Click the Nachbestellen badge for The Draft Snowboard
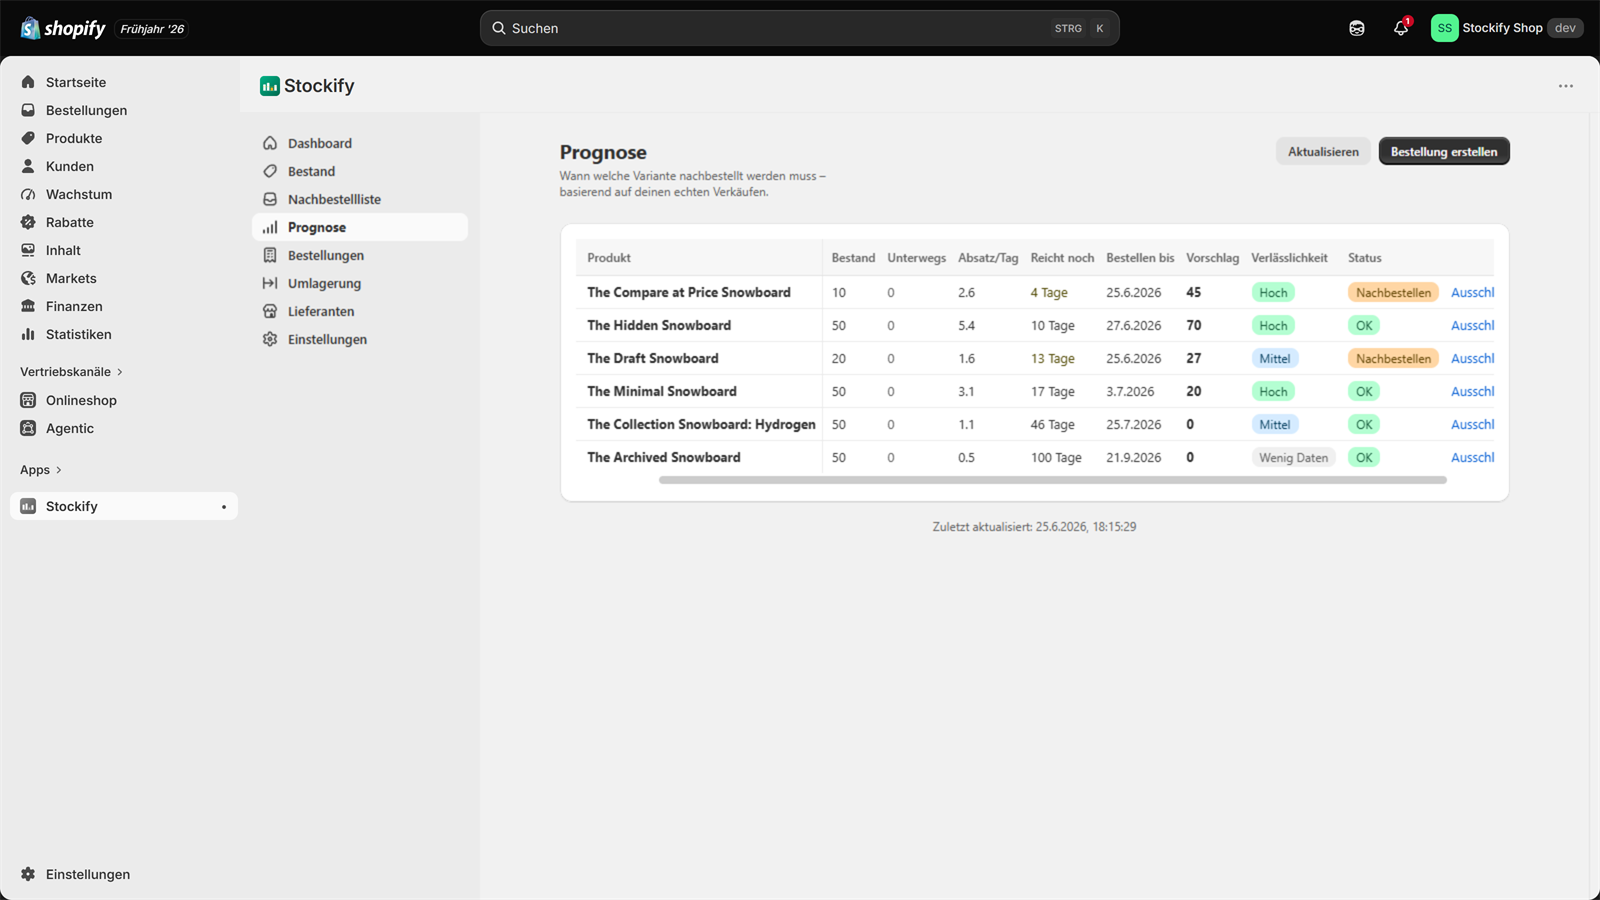Viewport: 1600px width, 900px height. [1393, 358]
